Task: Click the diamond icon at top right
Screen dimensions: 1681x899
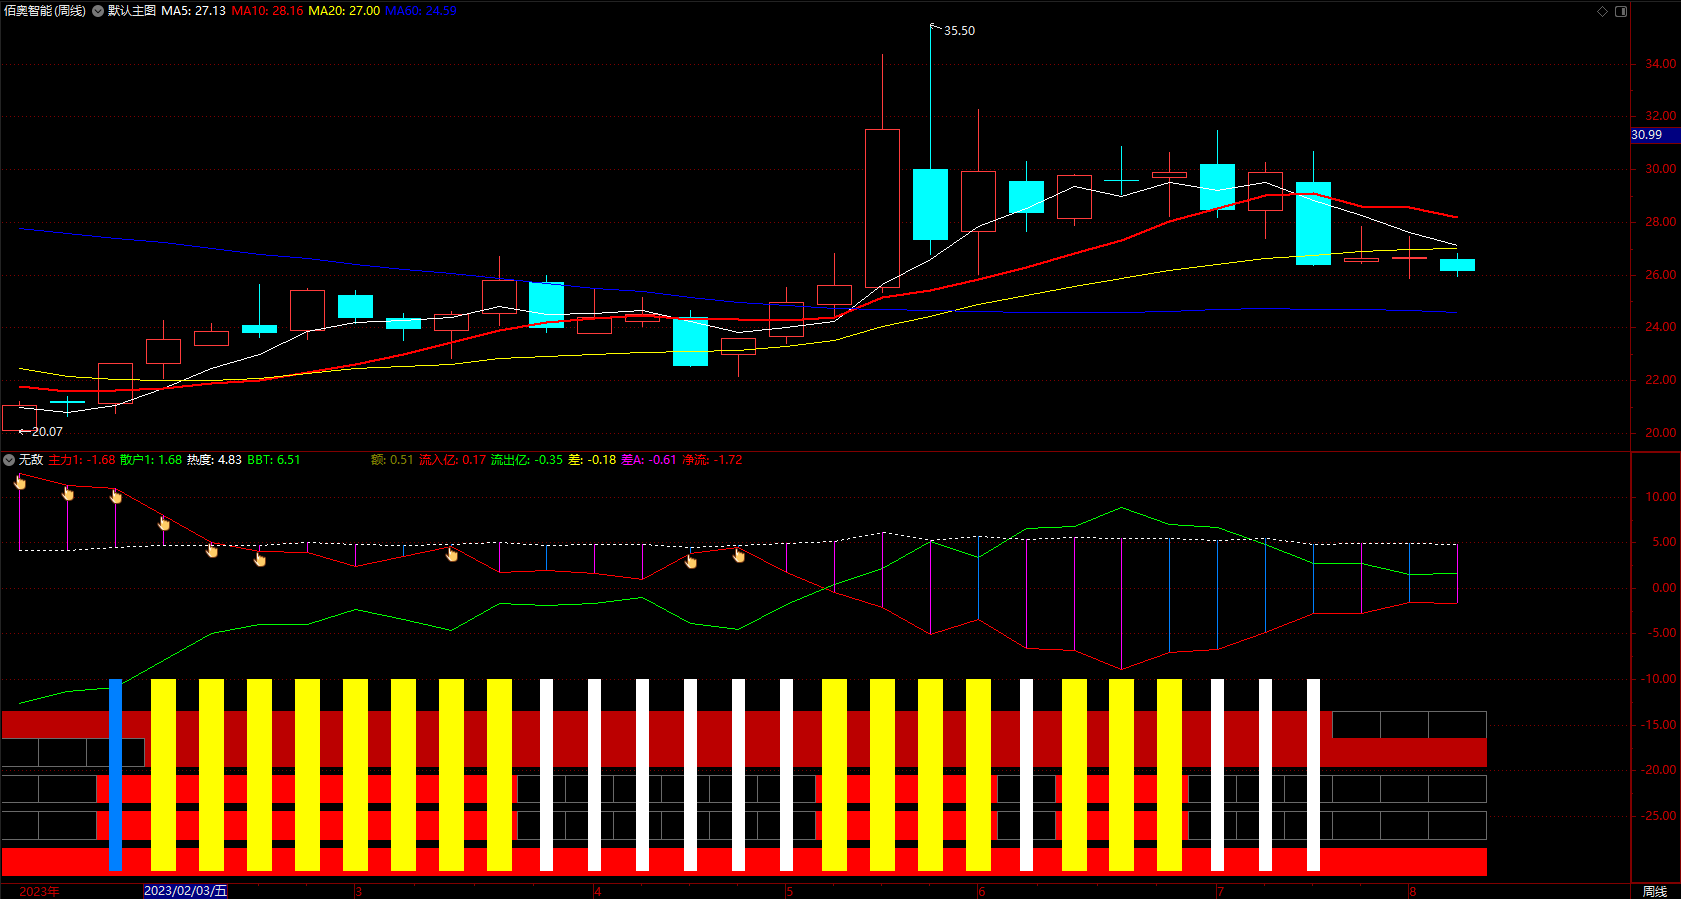Action: (x=1602, y=11)
